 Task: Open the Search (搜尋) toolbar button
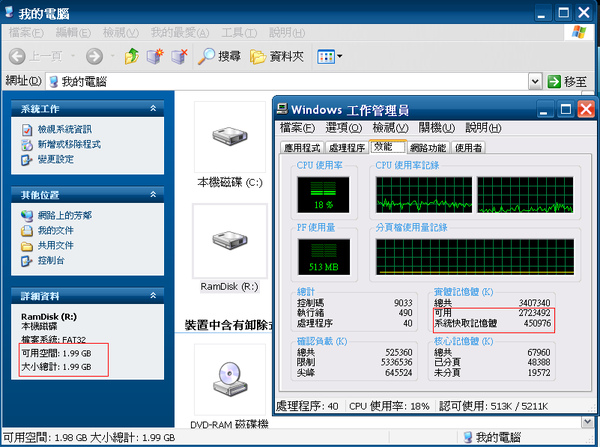(219, 57)
